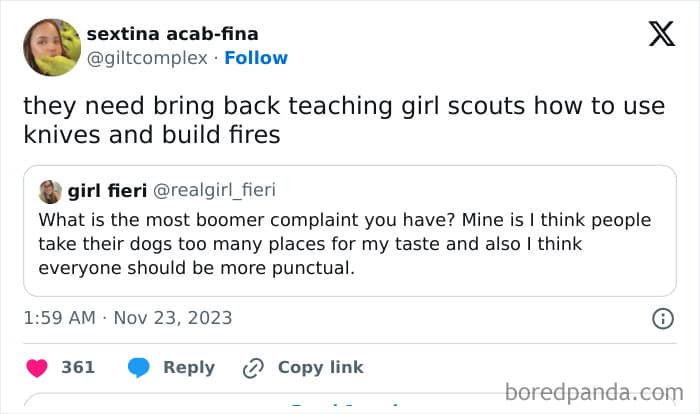Open sextina acab-fina's profile avatar
The height and width of the screenshot is (414, 700).
[x=51, y=47]
